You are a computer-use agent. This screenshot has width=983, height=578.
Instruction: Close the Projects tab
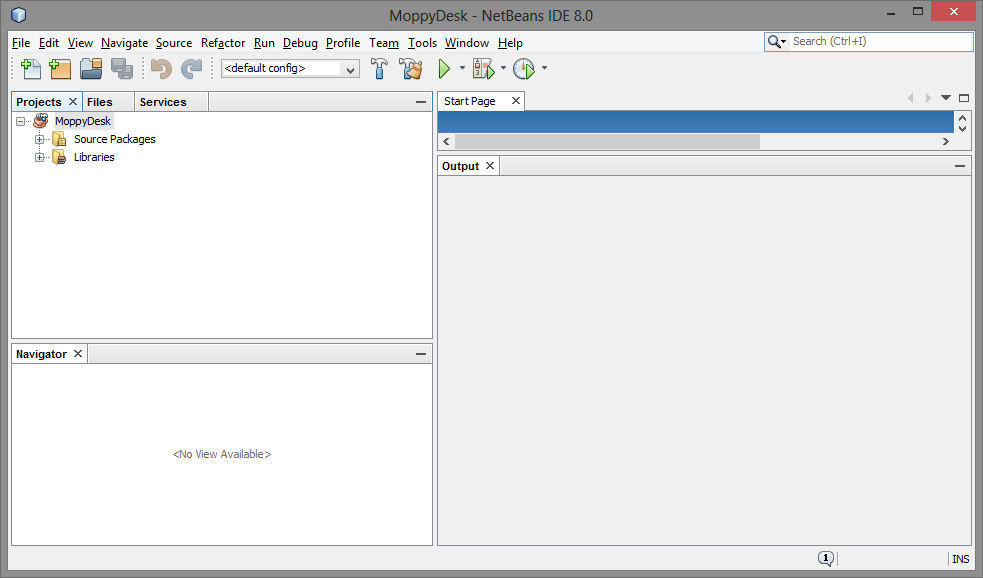[73, 101]
